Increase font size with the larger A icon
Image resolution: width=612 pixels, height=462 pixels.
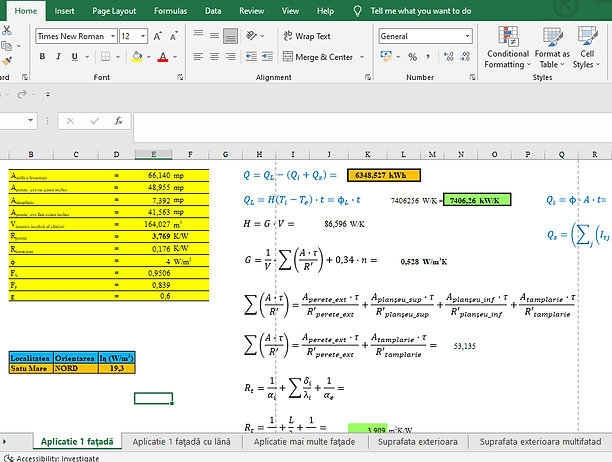pyautogui.click(x=159, y=36)
